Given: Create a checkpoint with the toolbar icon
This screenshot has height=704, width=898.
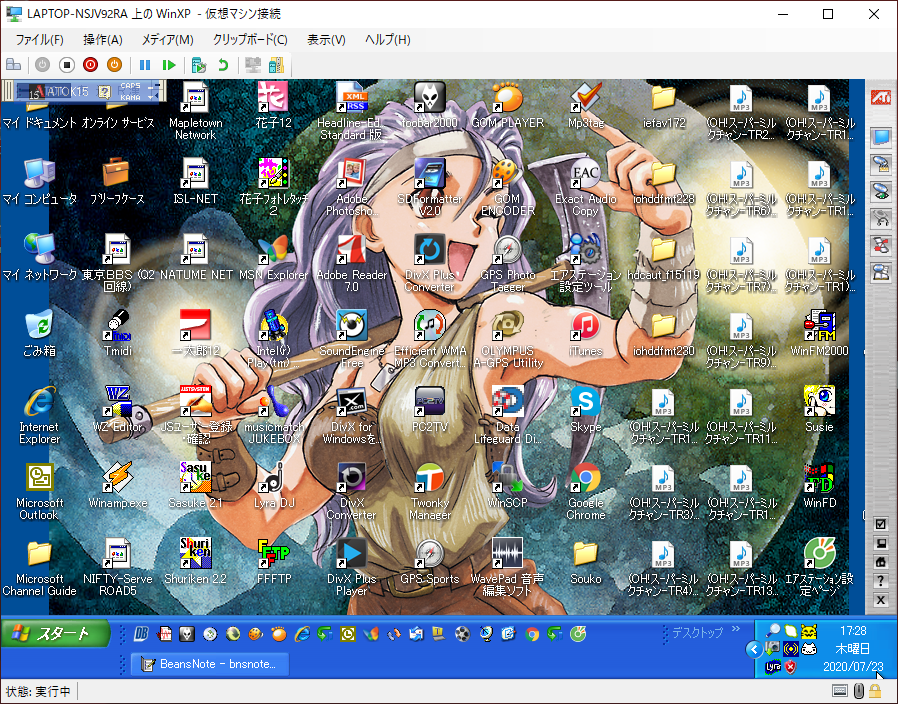Looking at the screenshot, I should 199,65.
